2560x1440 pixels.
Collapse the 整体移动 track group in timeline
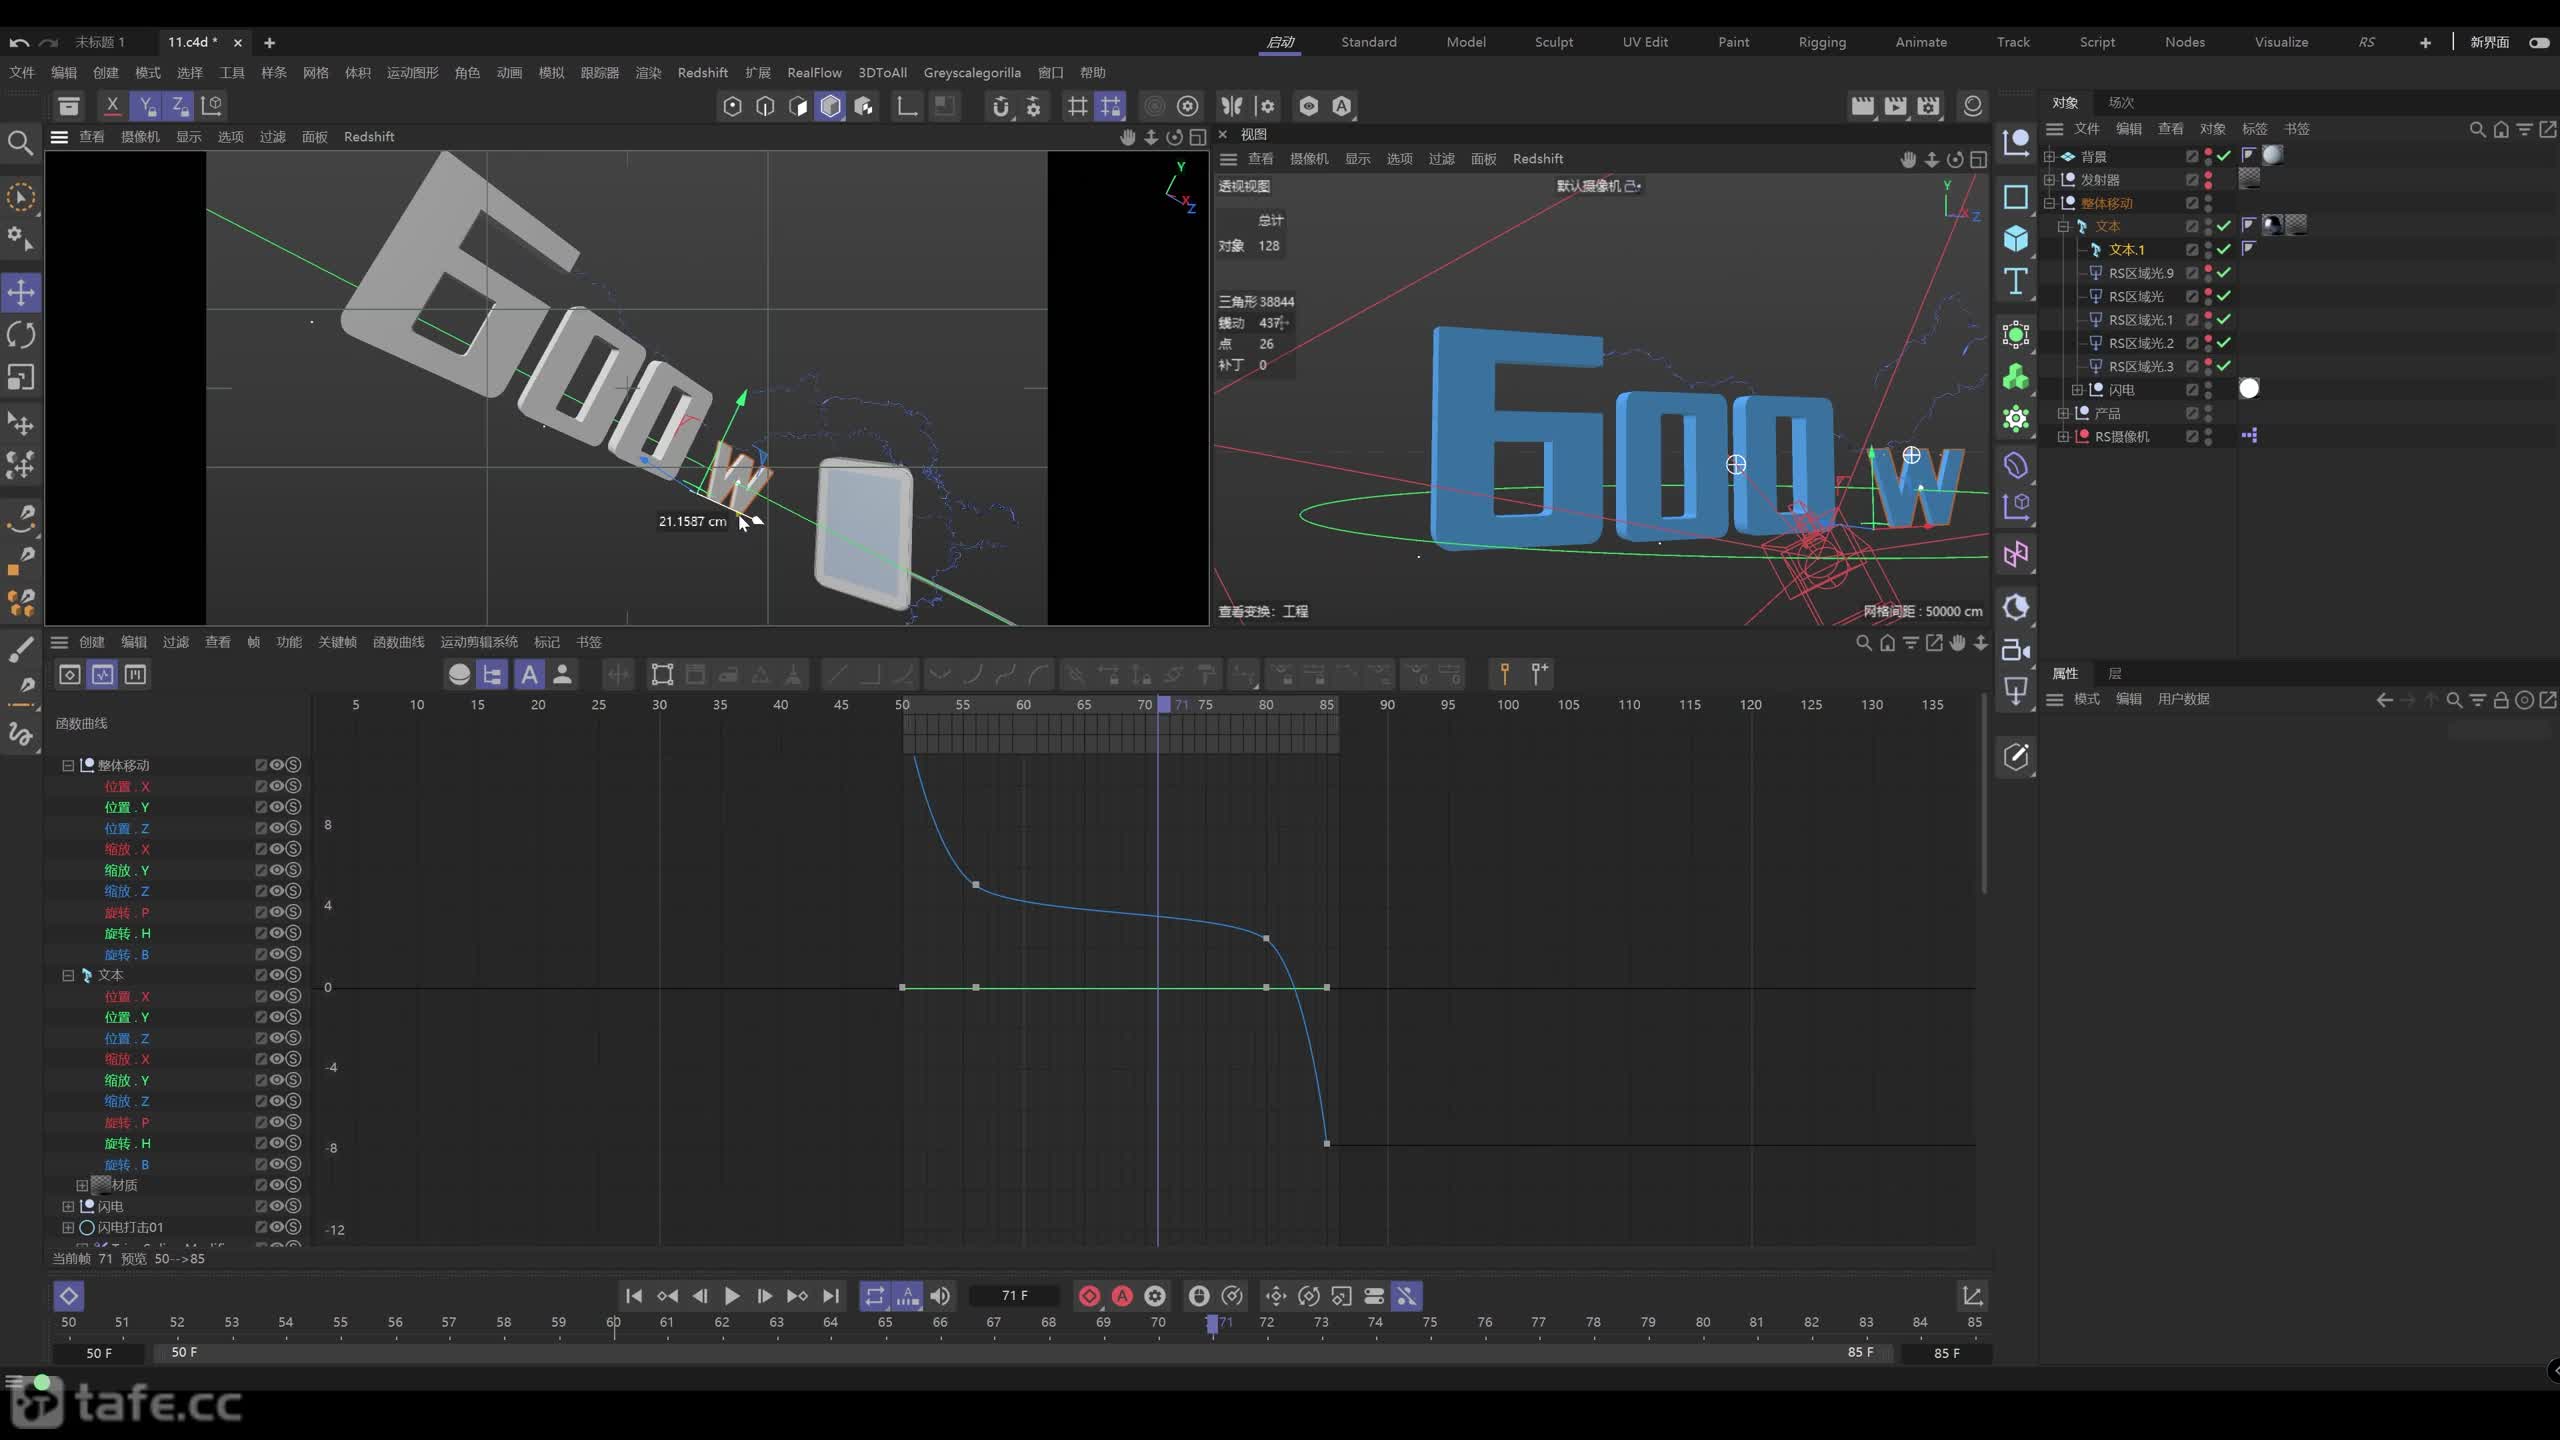click(68, 765)
